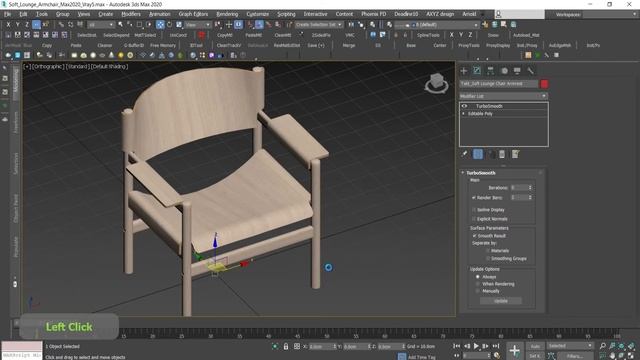This screenshot has width=640, height=360.
Task: Click the Z axis constraint in top-left toolbar
Action: [x=27, y=24]
